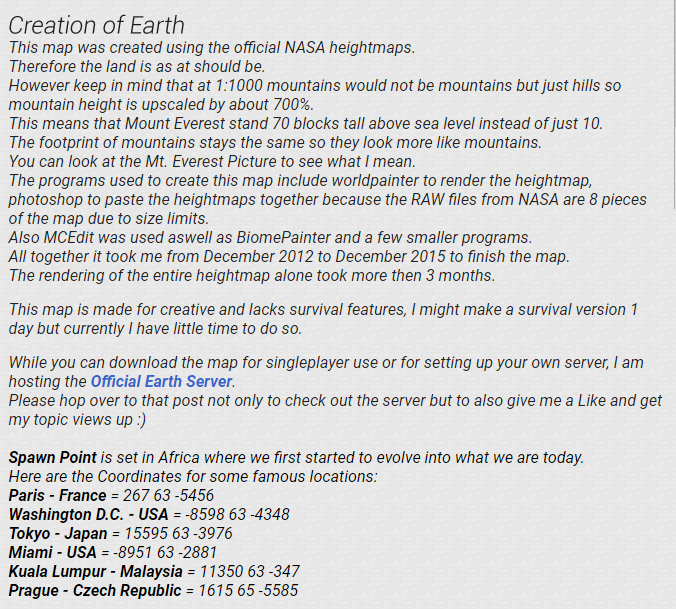The width and height of the screenshot is (676, 609).
Task: Click the Tokyo - Japan location label
Action: [58, 533]
